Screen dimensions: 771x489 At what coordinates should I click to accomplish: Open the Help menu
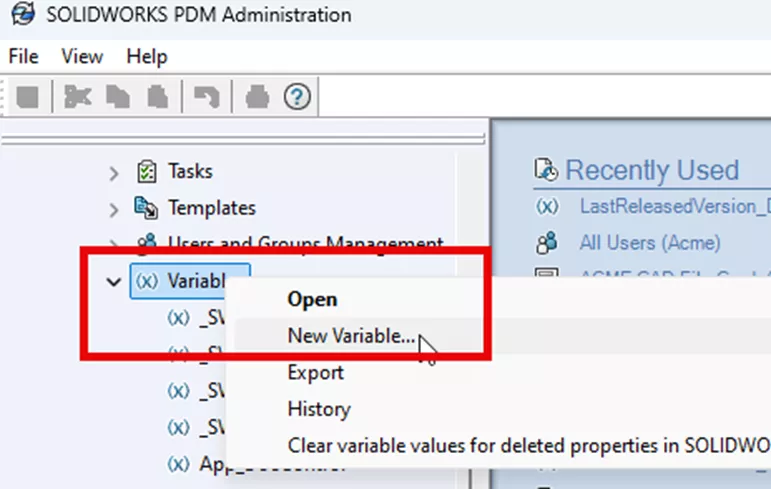click(147, 57)
